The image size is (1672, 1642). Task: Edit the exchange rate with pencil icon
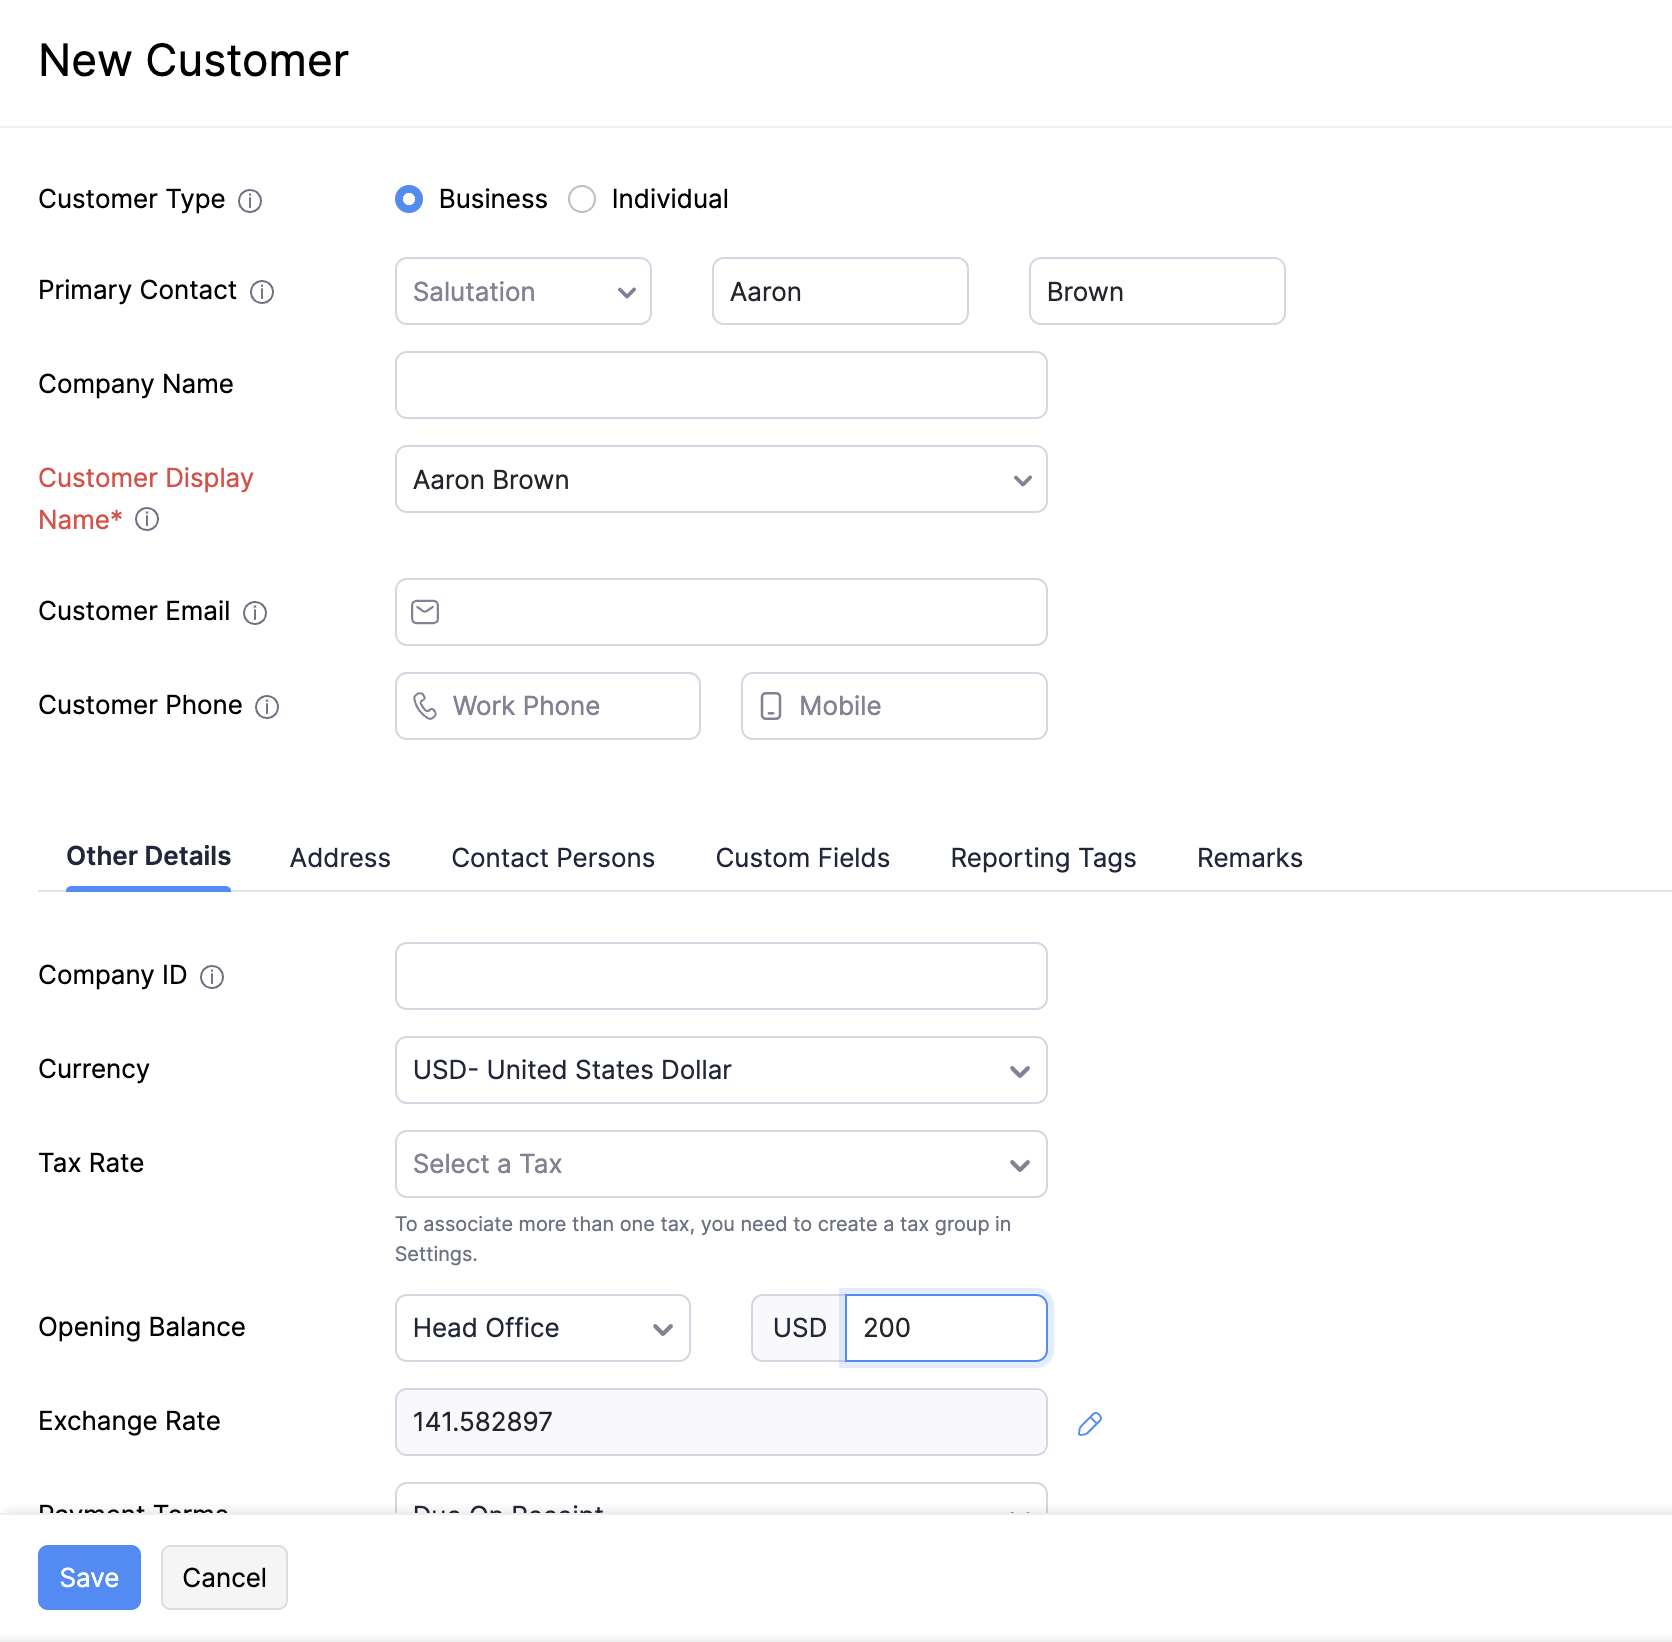click(x=1089, y=1422)
